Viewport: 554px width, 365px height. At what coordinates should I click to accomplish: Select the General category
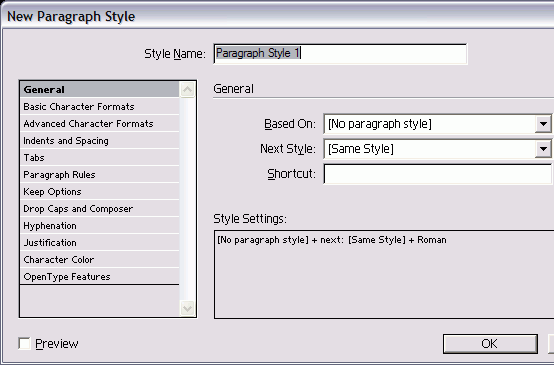click(100, 89)
